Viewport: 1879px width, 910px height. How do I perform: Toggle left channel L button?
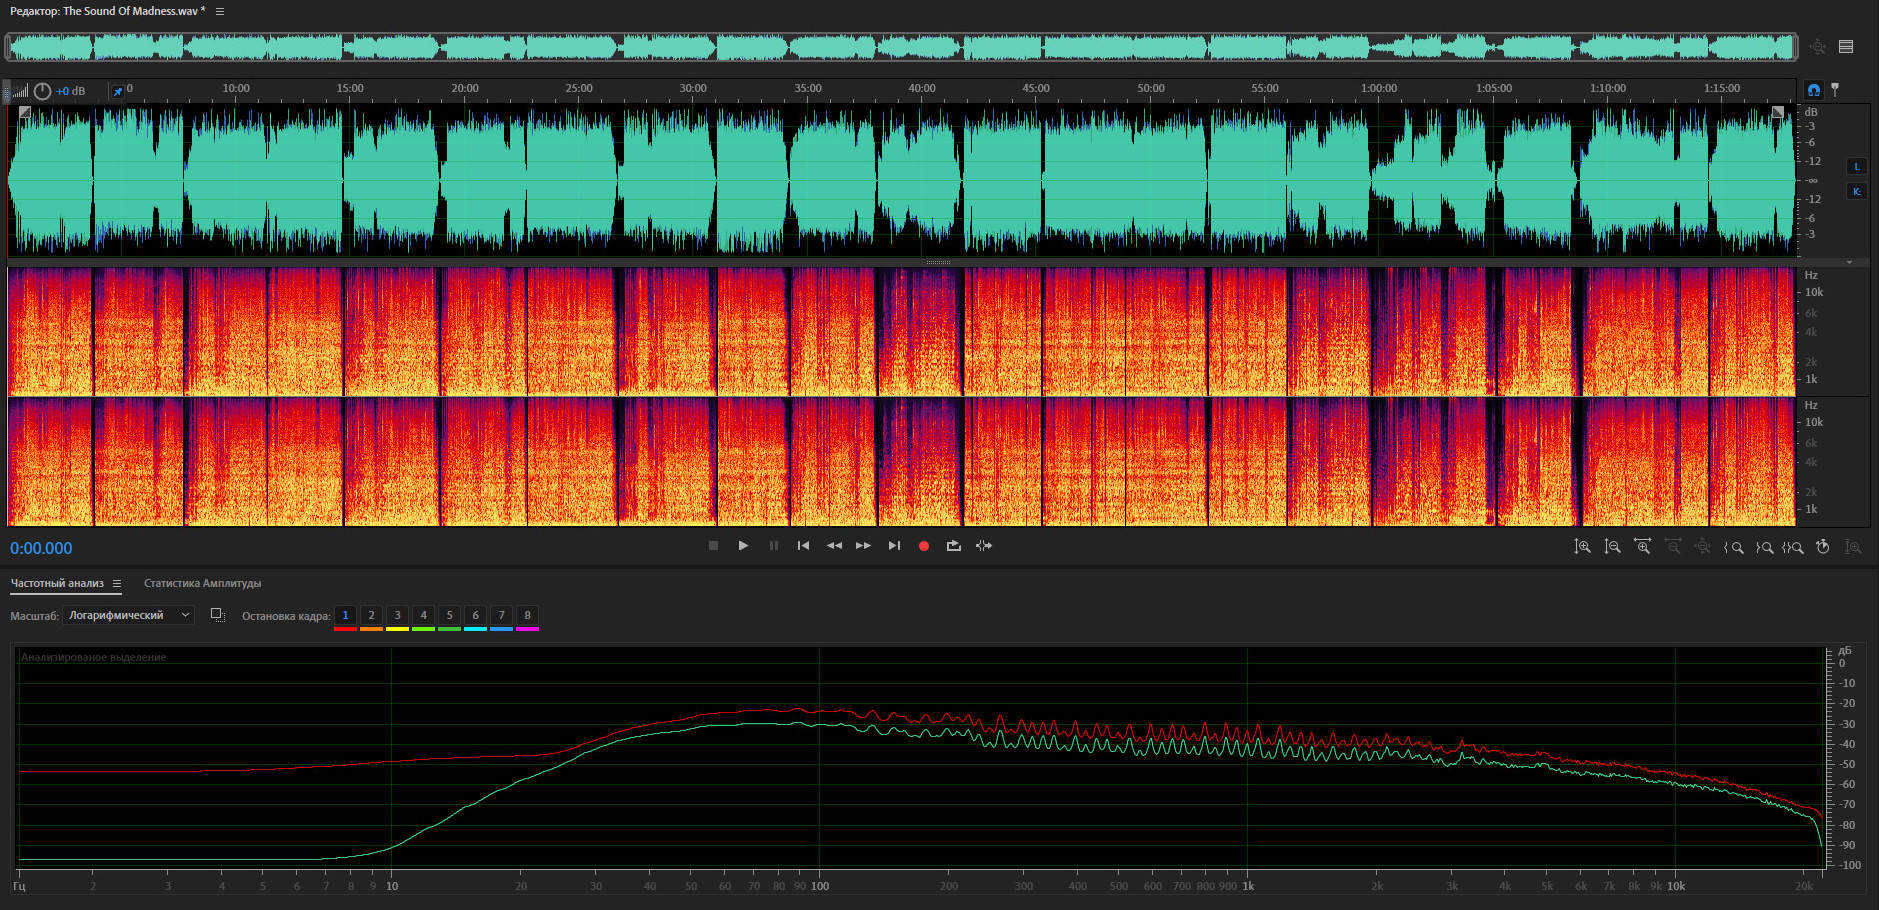click(x=1857, y=166)
